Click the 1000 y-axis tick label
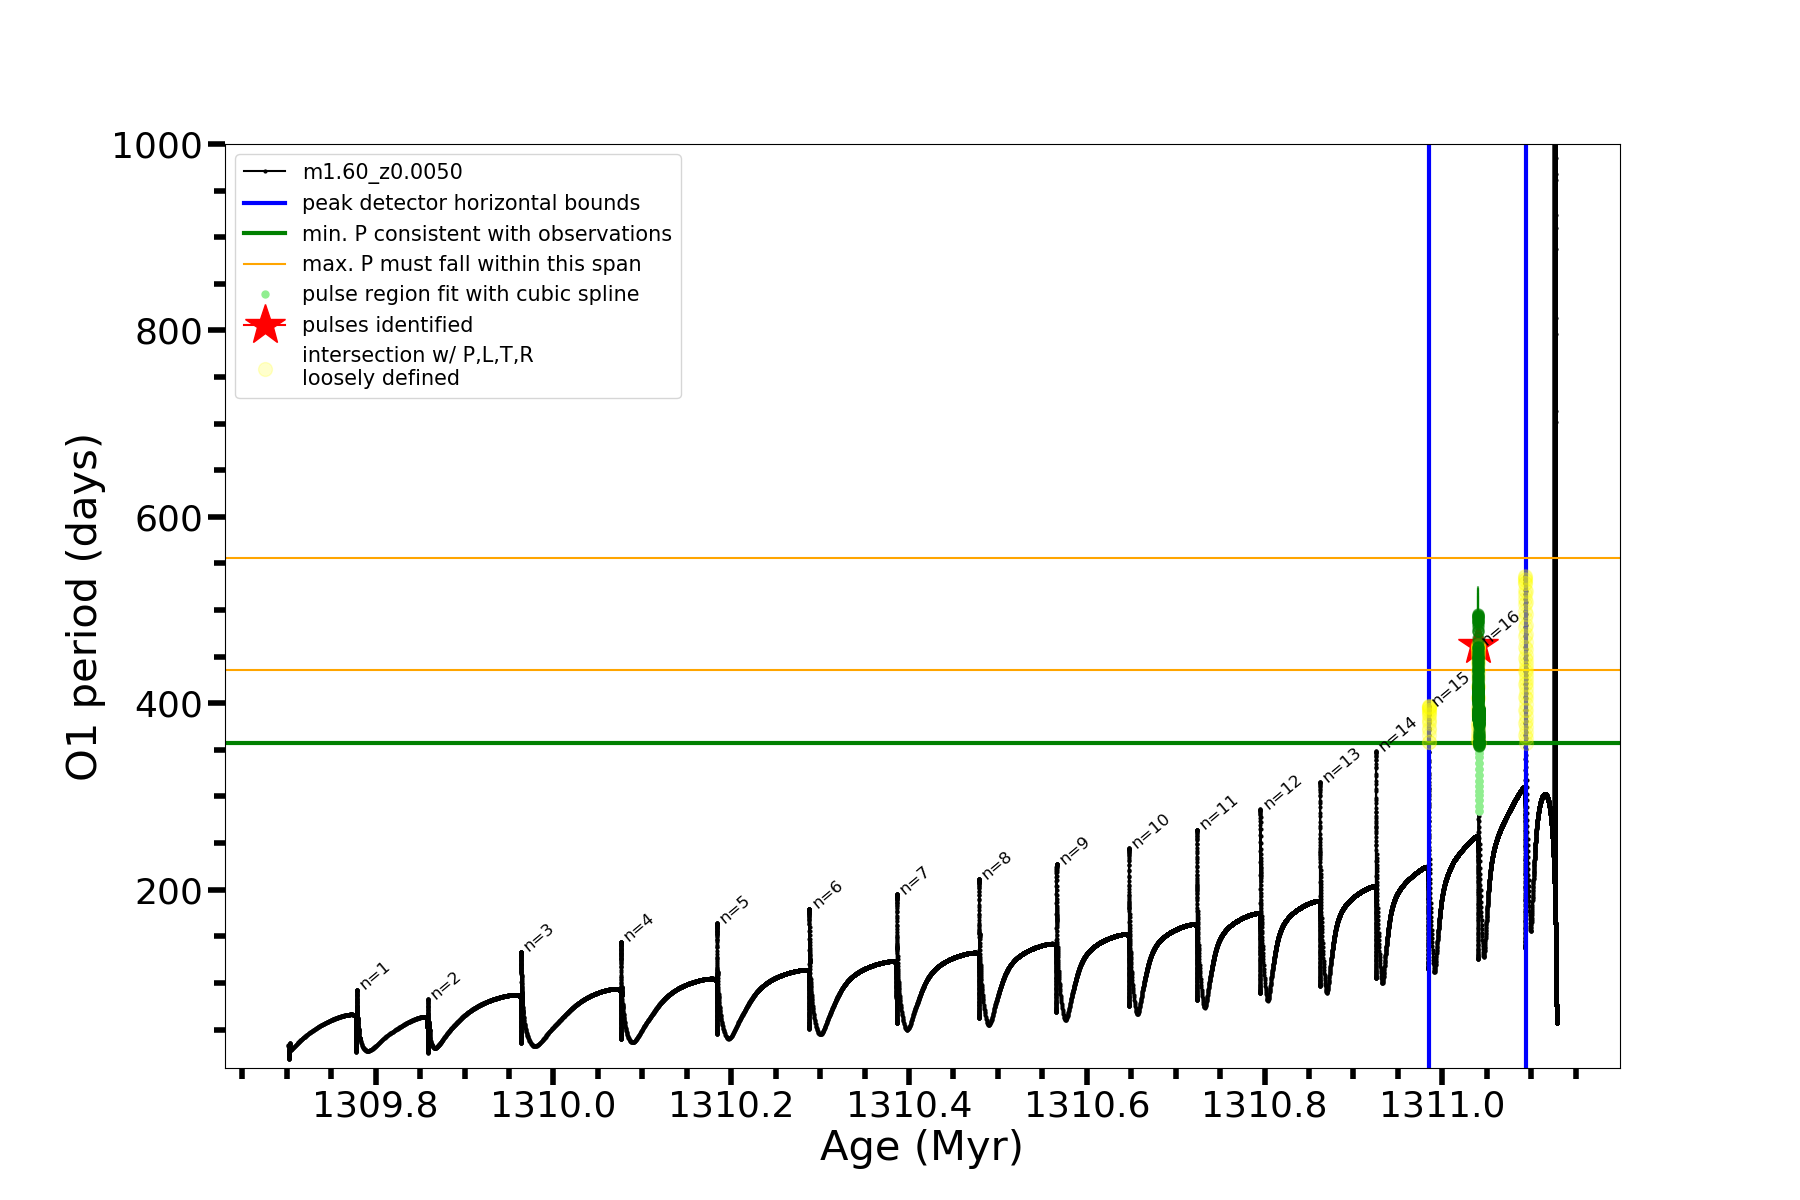This screenshot has height=1200, width=1800. (x=157, y=146)
